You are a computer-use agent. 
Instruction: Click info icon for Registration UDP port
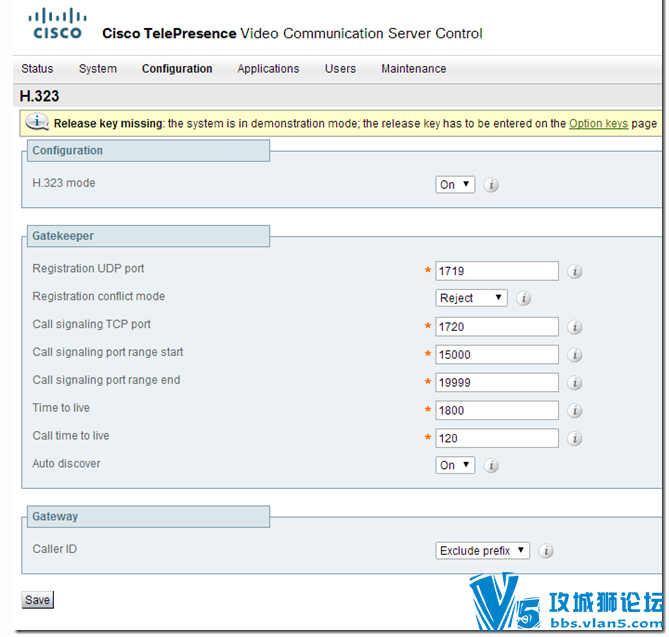pyautogui.click(x=575, y=271)
